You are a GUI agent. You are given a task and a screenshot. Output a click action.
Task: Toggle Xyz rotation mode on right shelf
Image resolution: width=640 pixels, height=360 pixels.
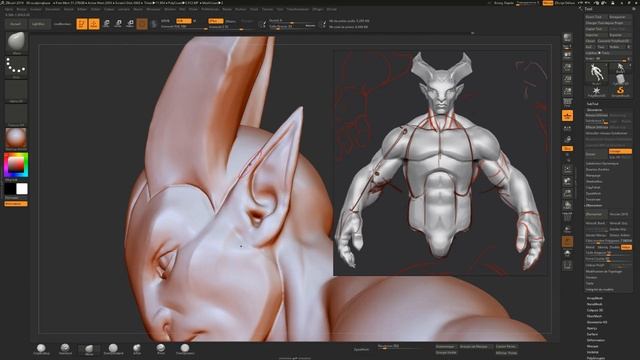click(x=567, y=148)
